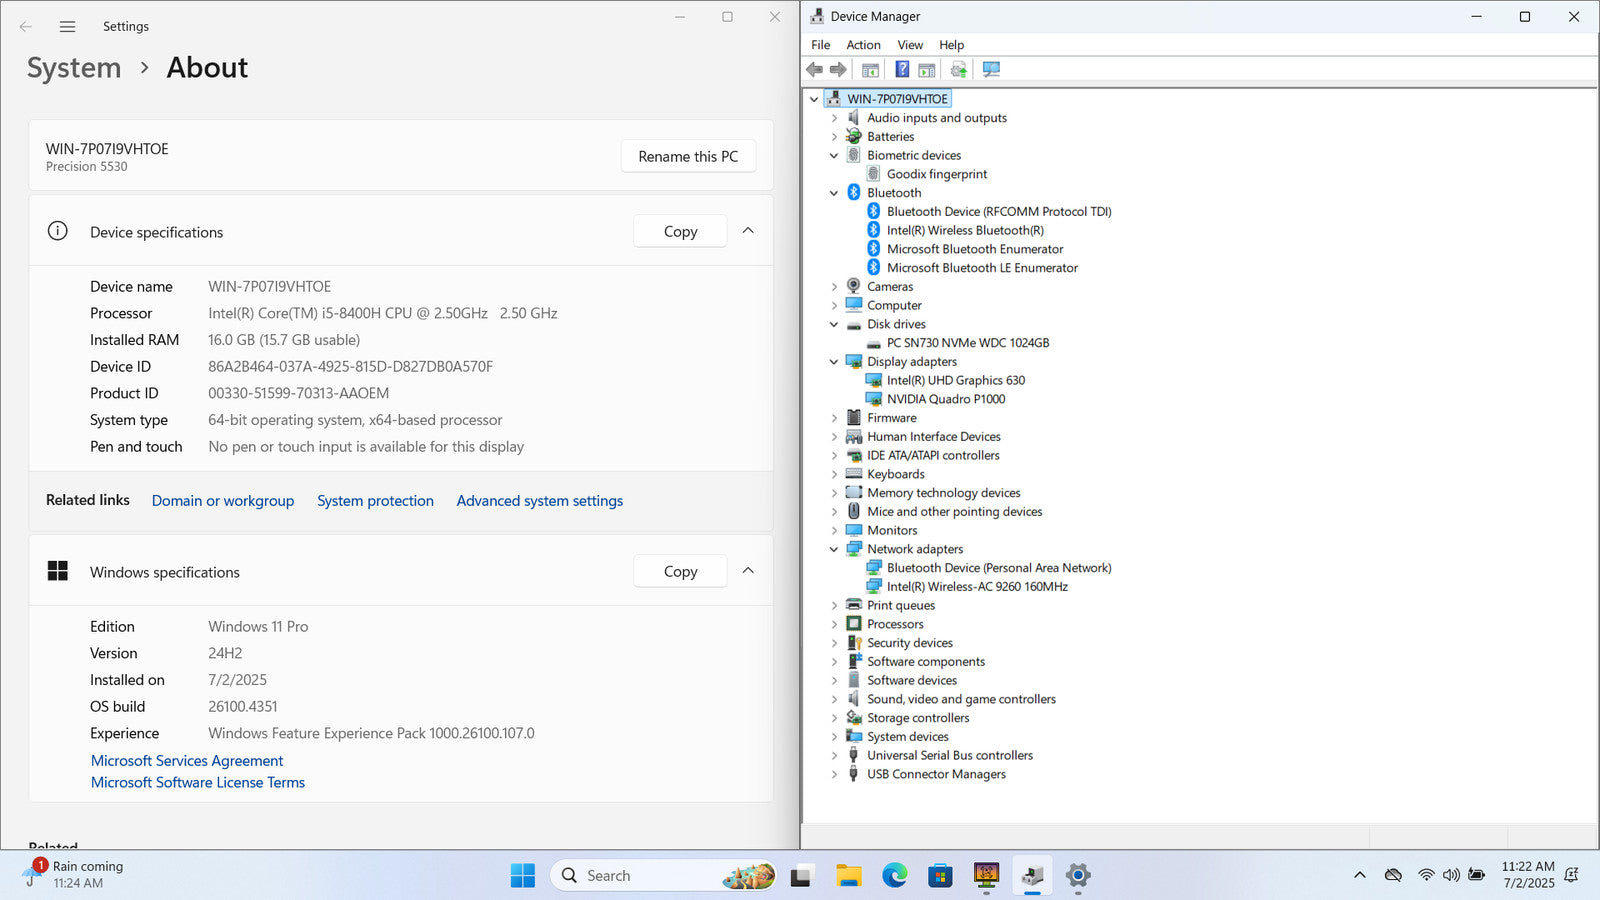Image resolution: width=1600 pixels, height=900 pixels.
Task: Open File Explorer from the taskbar
Action: pos(848,876)
